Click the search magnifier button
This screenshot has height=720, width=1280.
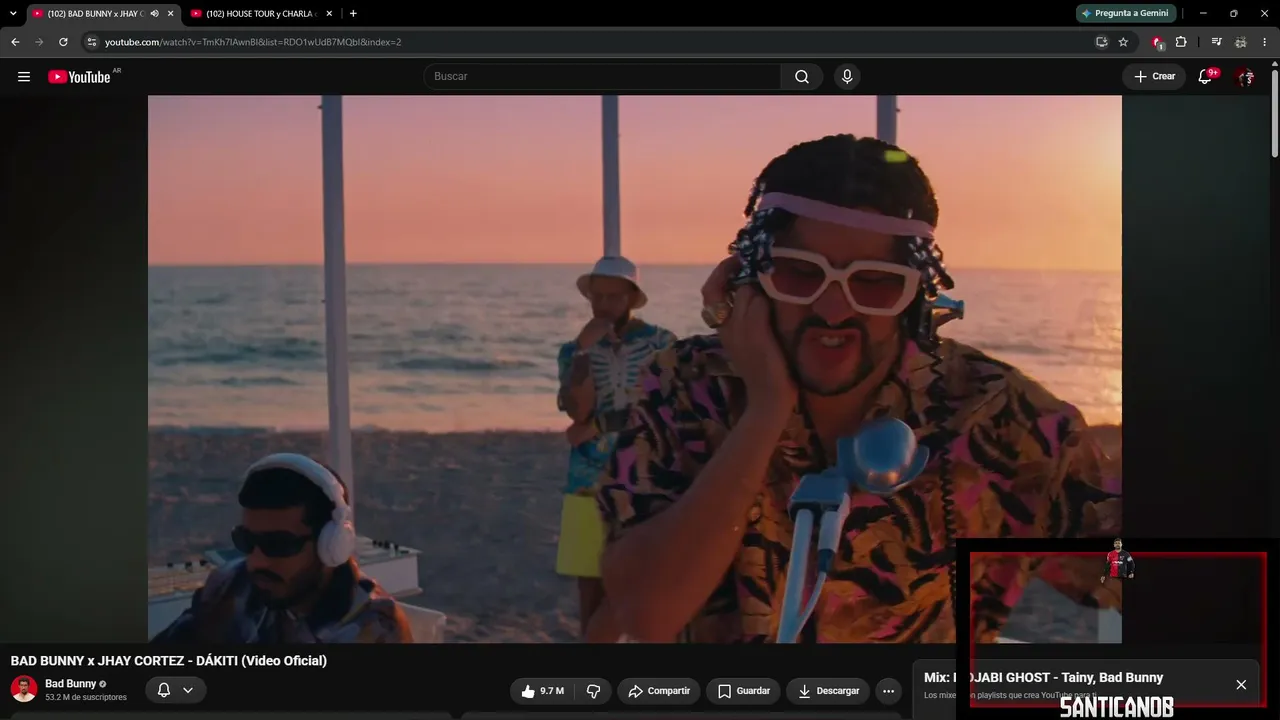[x=802, y=77]
